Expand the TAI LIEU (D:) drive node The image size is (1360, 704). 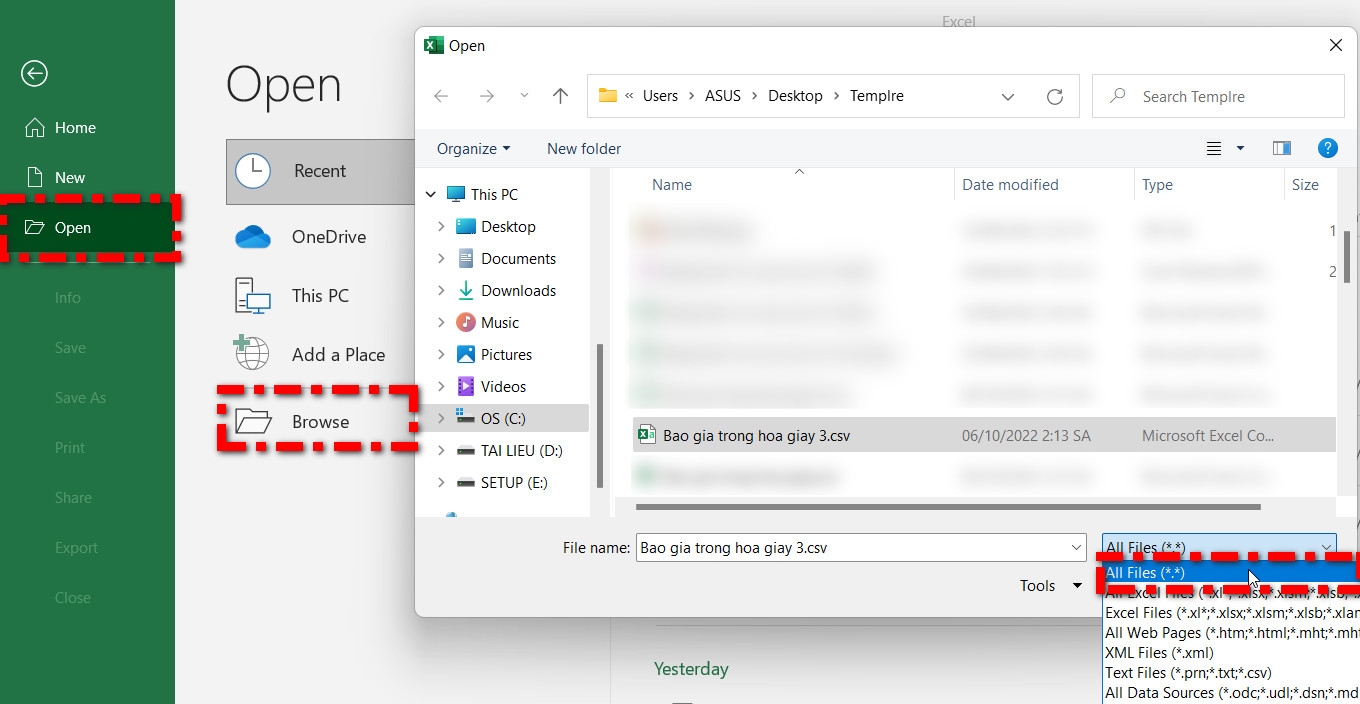(x=441, y=451)
